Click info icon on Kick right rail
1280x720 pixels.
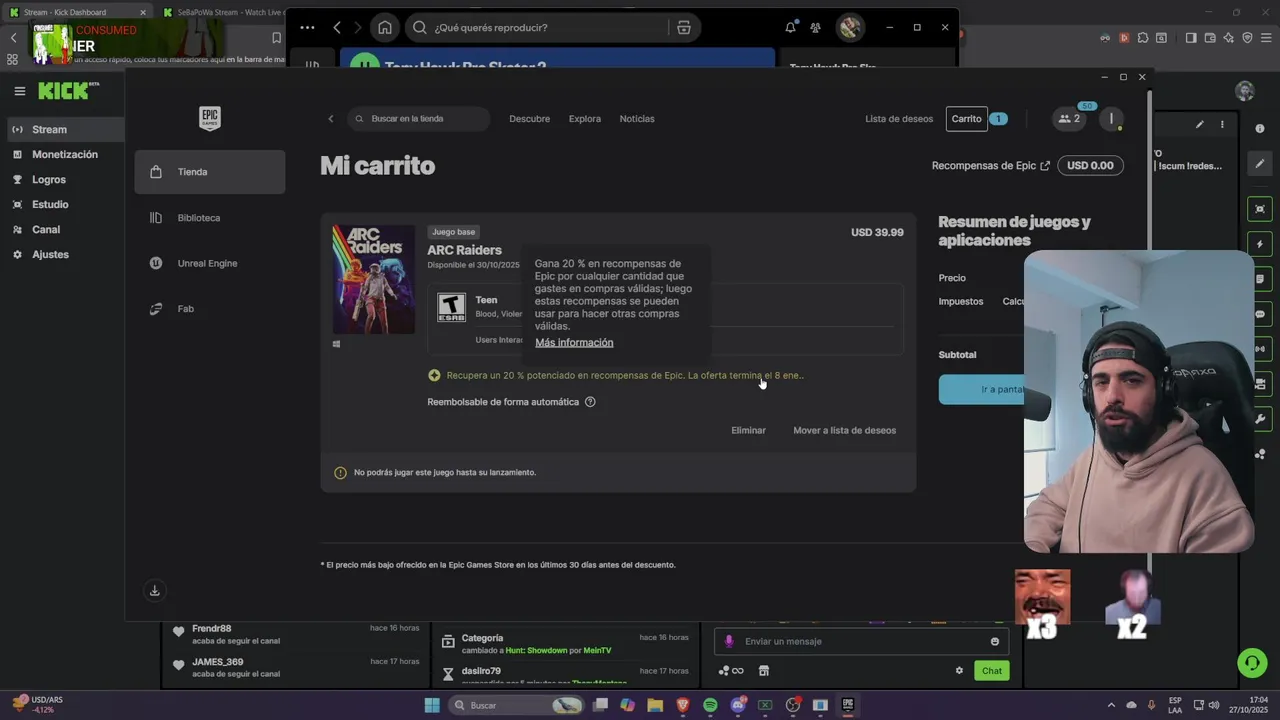click(x=1260, y=129)
